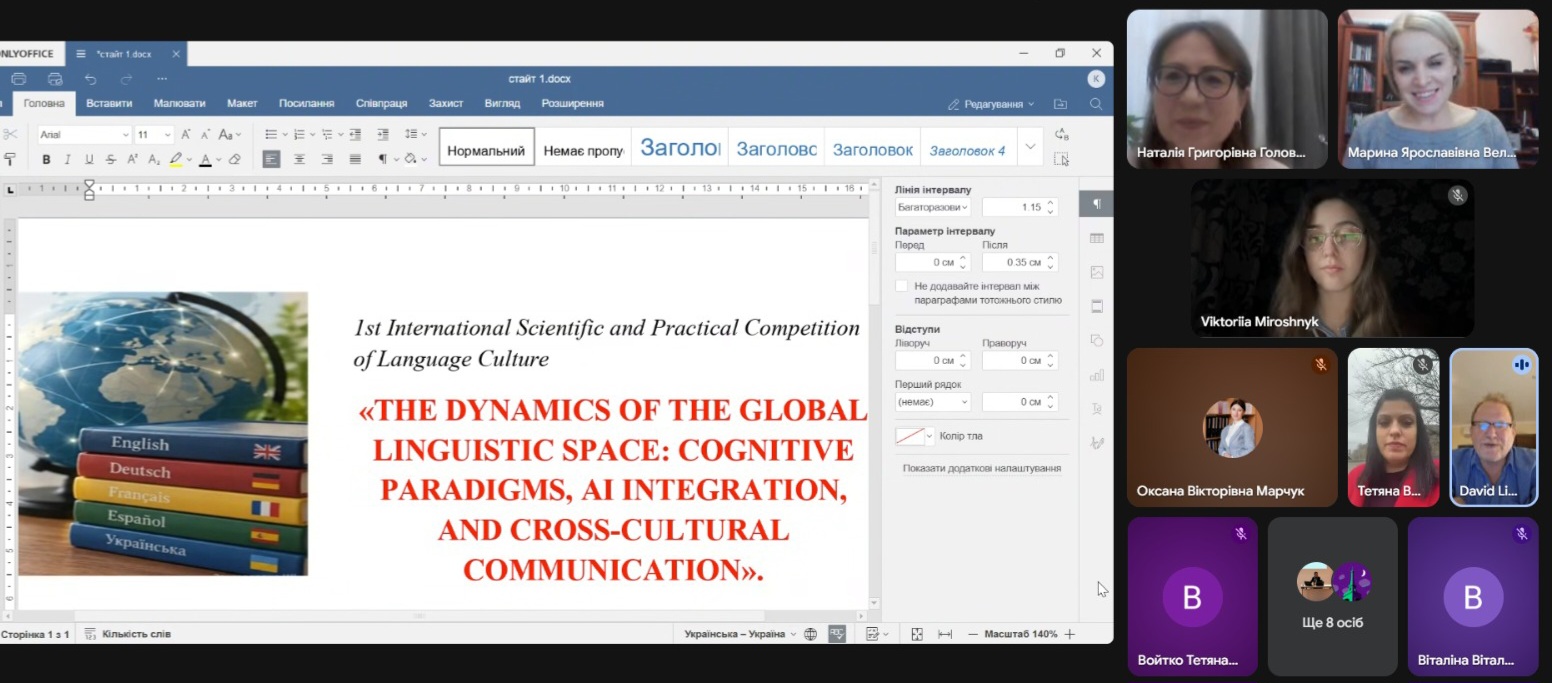Toggle spell checking in status bar
The image size is (1552, 683).
[x=838, y=634]
